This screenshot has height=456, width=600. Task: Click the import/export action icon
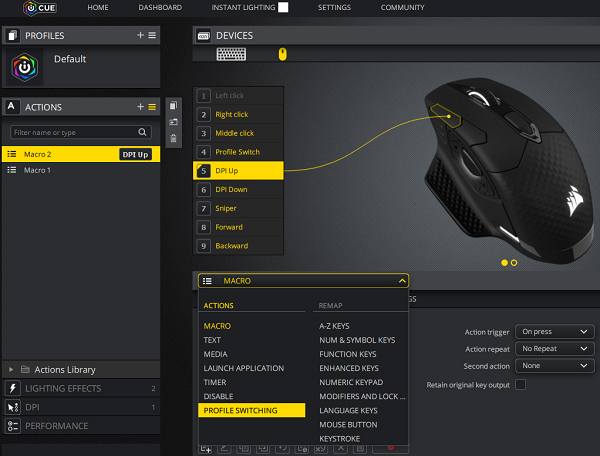[173, 122]
